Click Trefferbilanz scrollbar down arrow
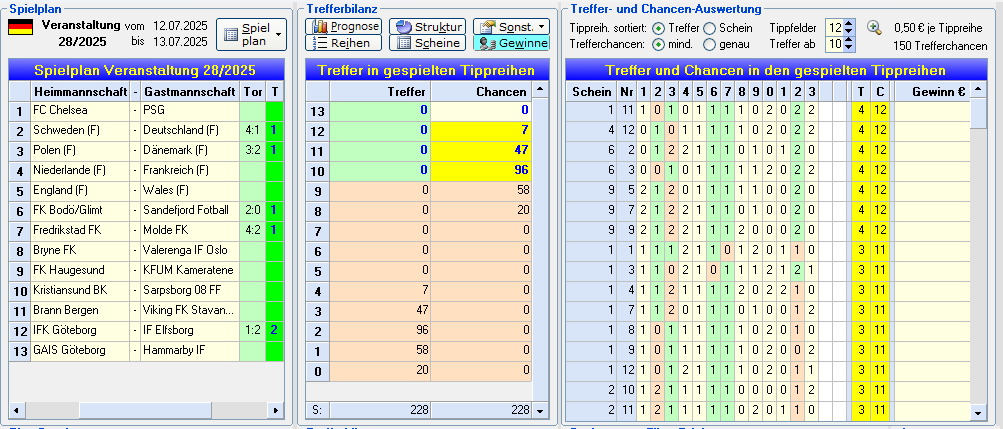Image resolution: width=1003 pixels, height=429 pixels. [x=541, y=410]
